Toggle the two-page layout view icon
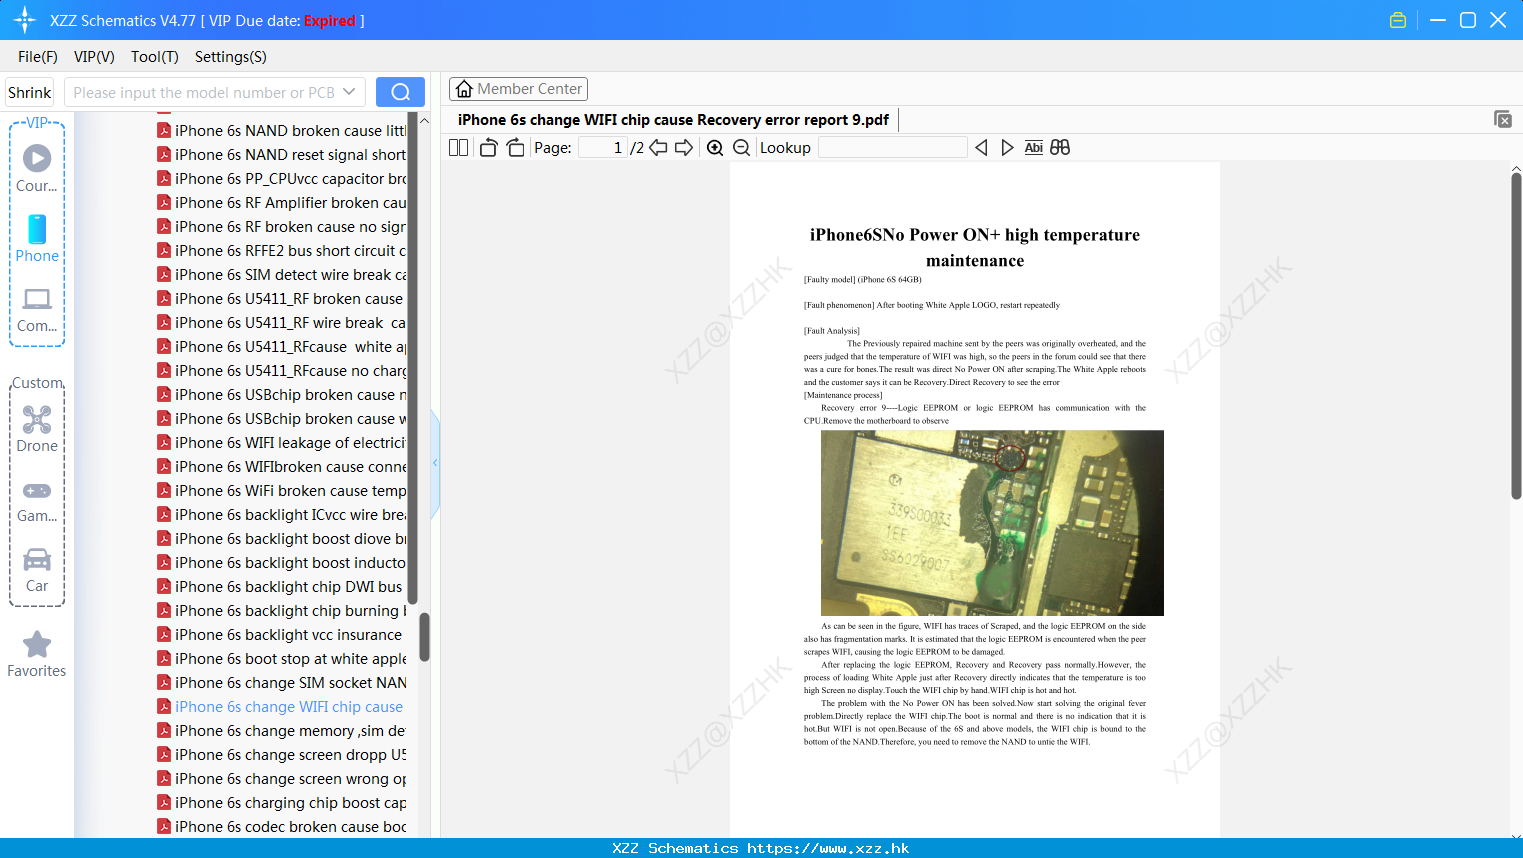Viewport: 1523px width, 858px height. (459, 148)
